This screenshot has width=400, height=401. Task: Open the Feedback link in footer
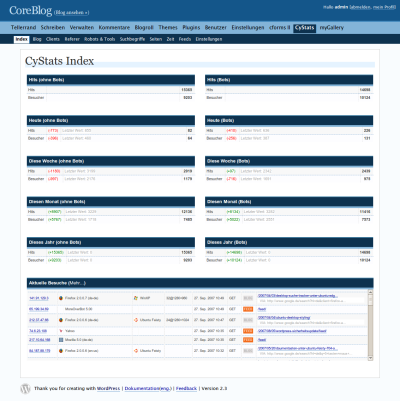click(x=186, y=388)
